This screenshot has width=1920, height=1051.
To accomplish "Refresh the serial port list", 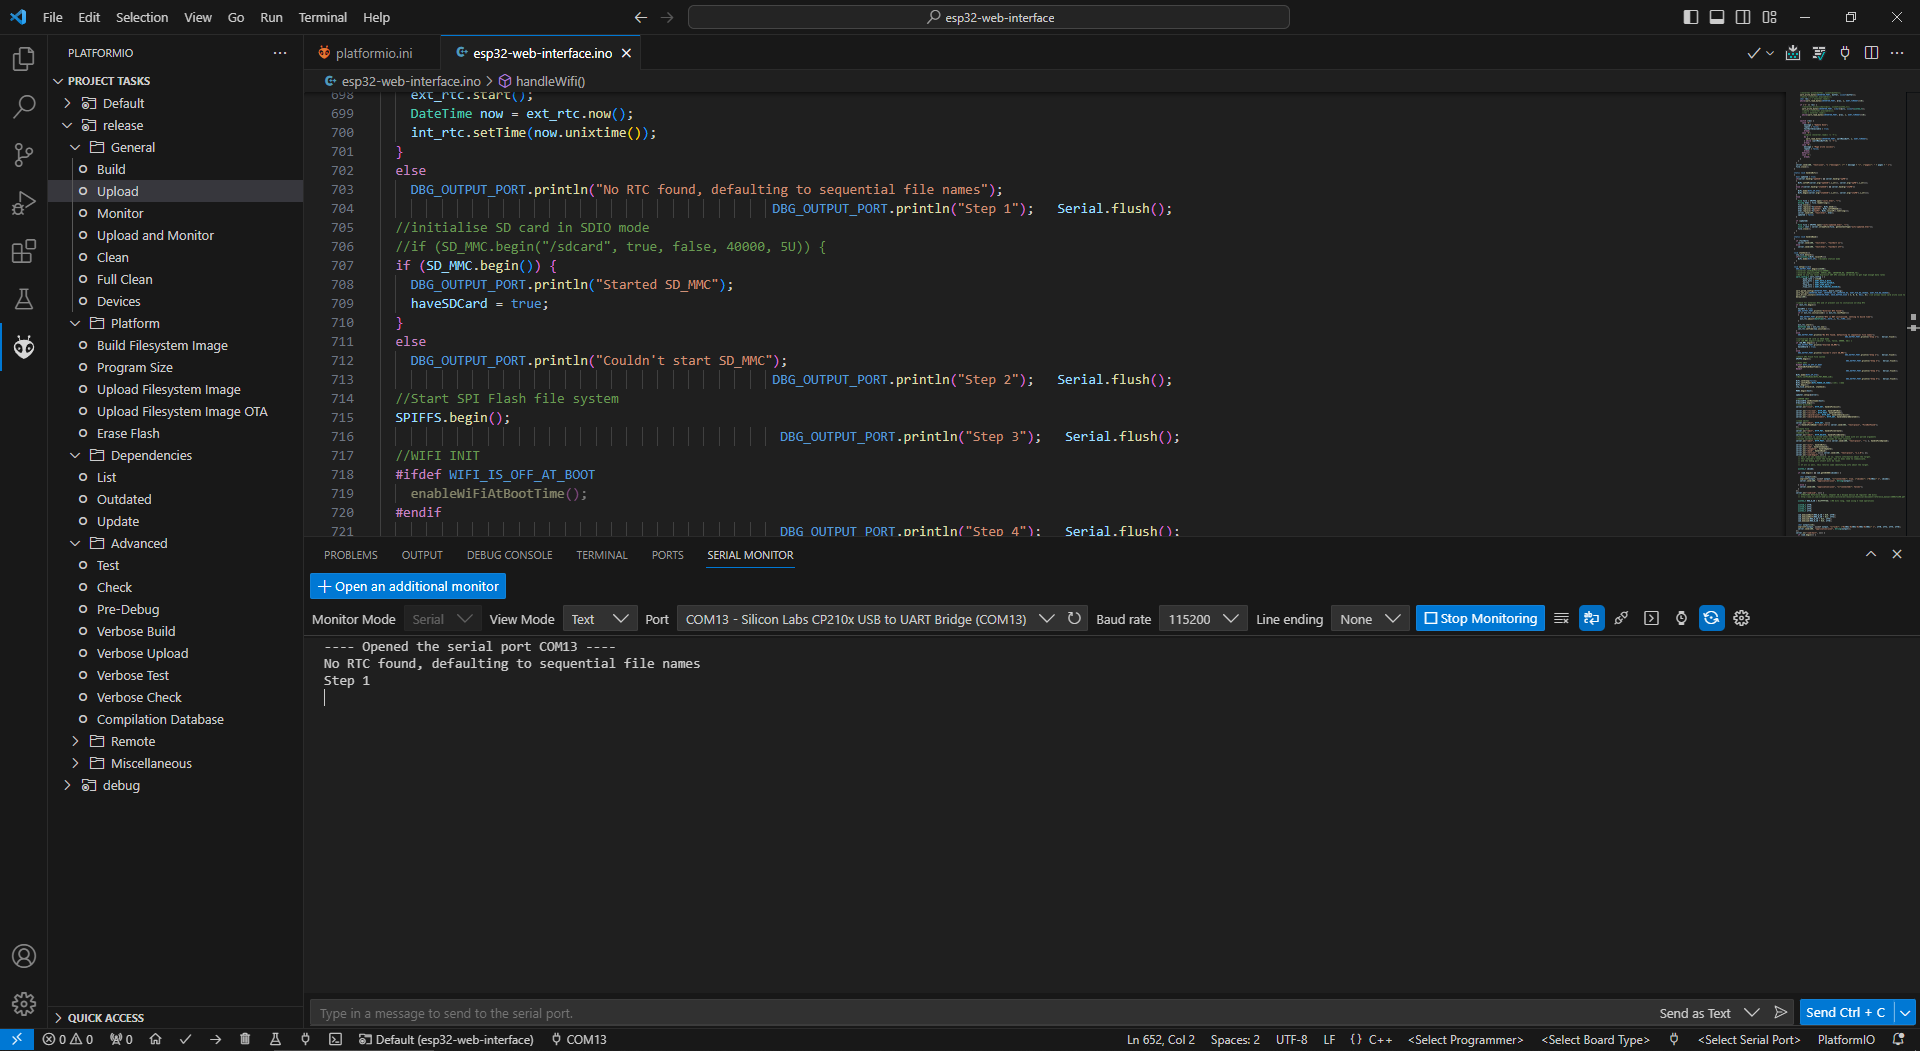I will point(1074,619).
